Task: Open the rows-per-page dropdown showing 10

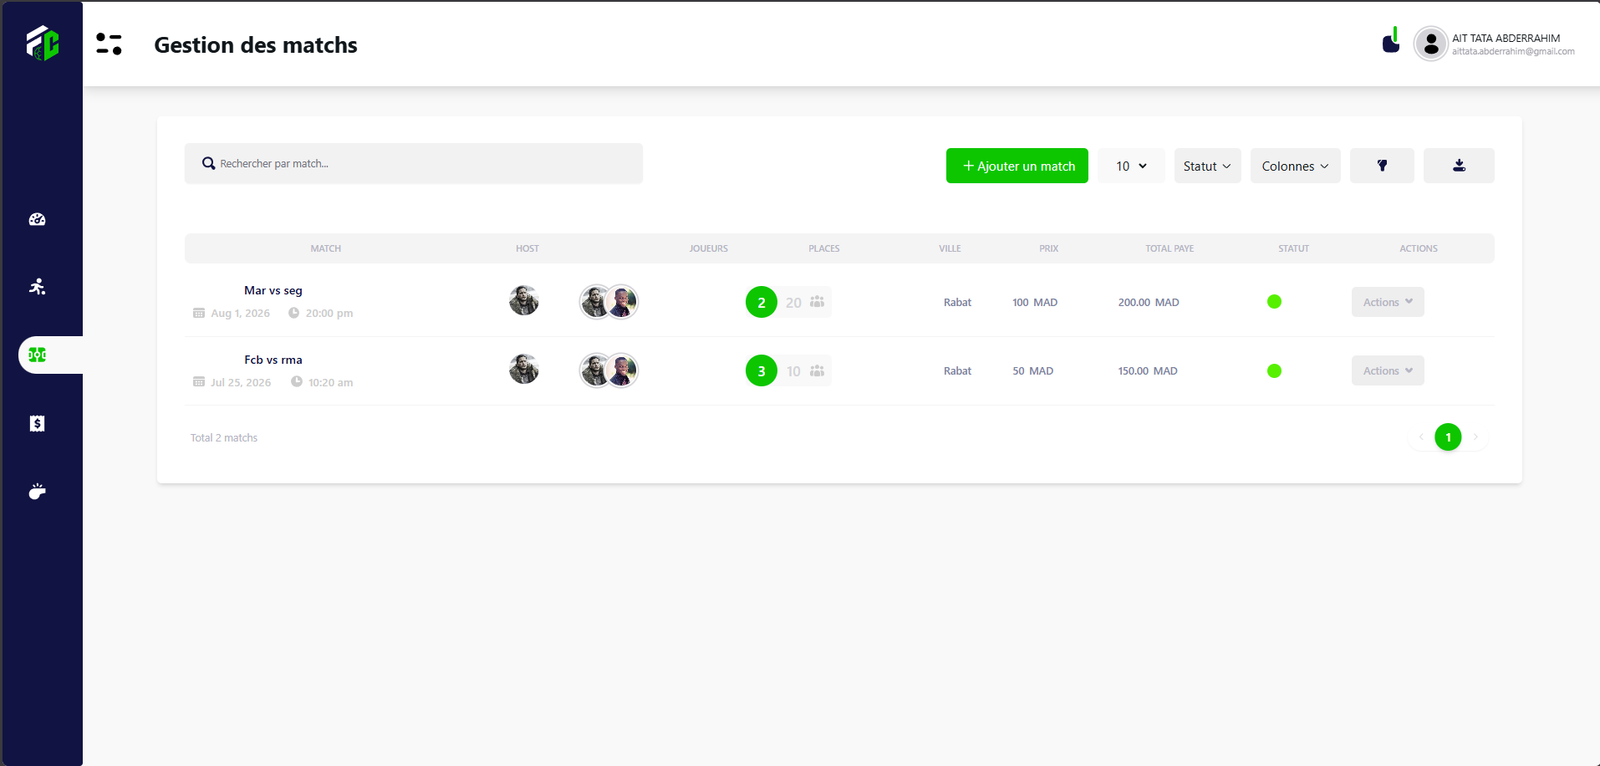Action: (x=1131, y=166)
